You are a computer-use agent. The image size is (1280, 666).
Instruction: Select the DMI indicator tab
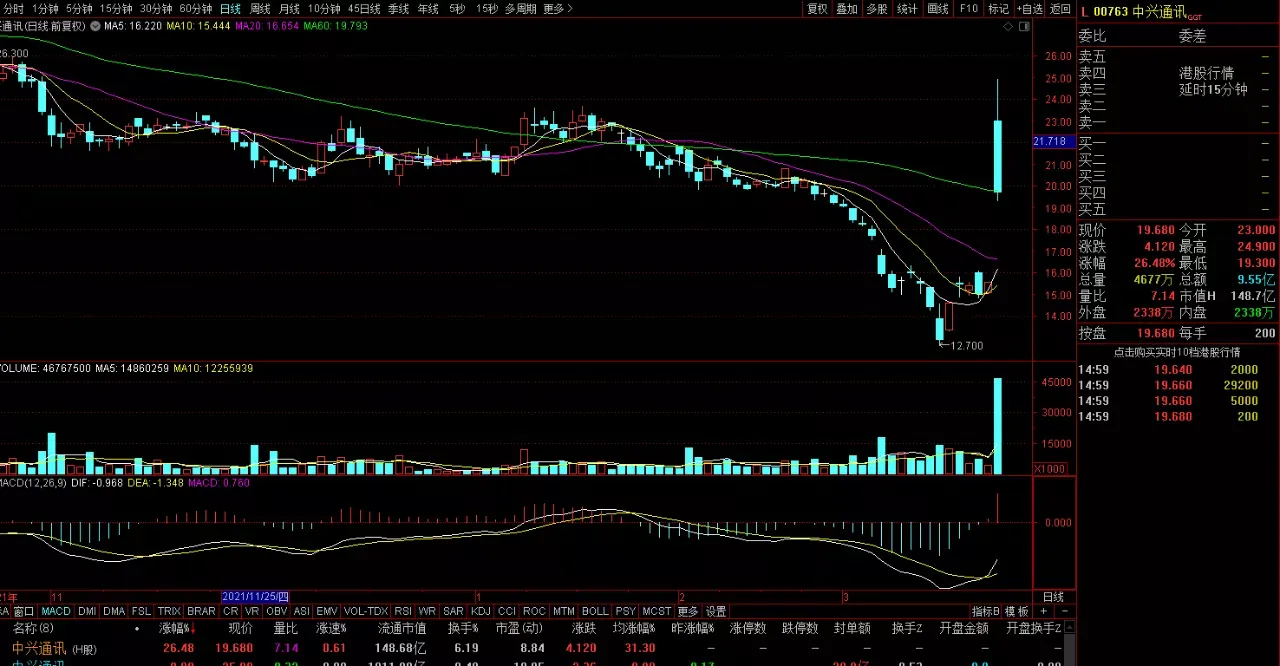(87, 611)
